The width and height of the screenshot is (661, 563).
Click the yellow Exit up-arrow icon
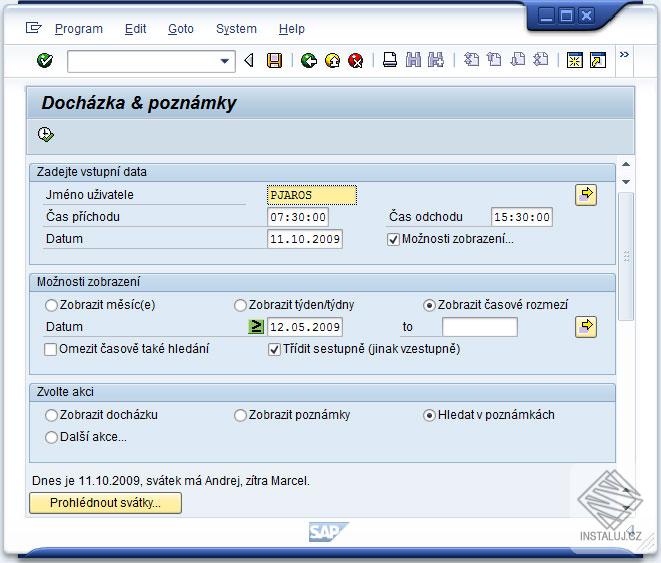[333, 61]
